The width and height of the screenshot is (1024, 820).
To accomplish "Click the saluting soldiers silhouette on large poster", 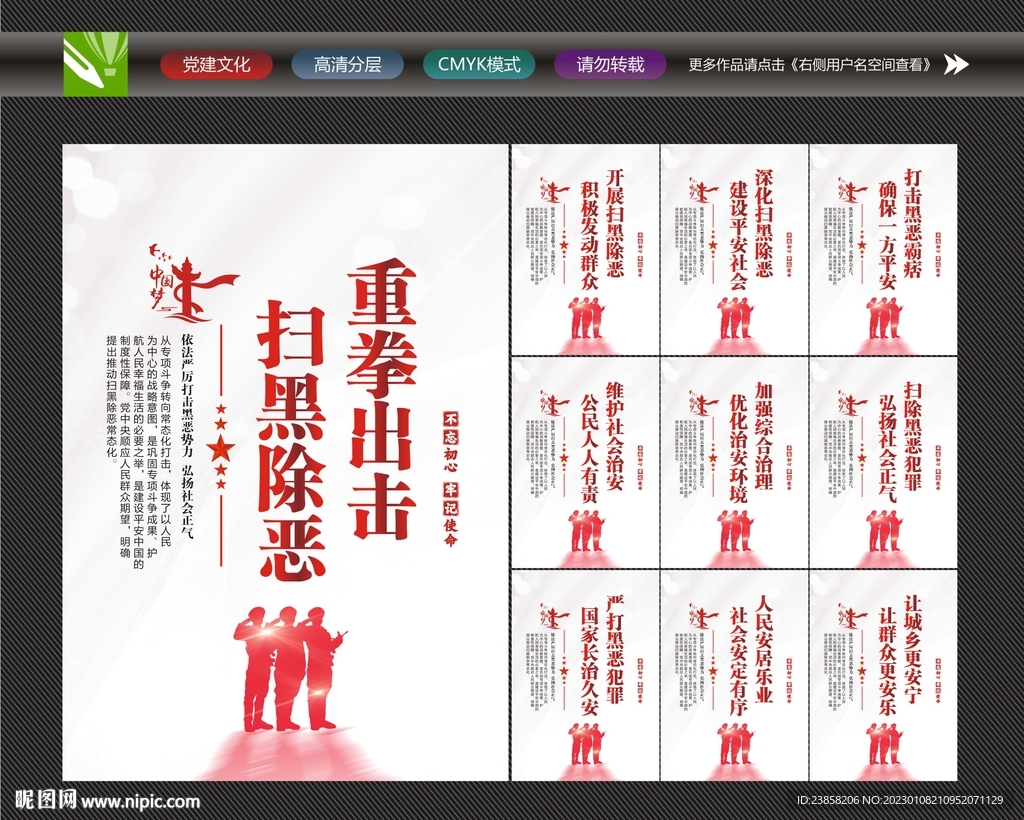I will point(290,669).
